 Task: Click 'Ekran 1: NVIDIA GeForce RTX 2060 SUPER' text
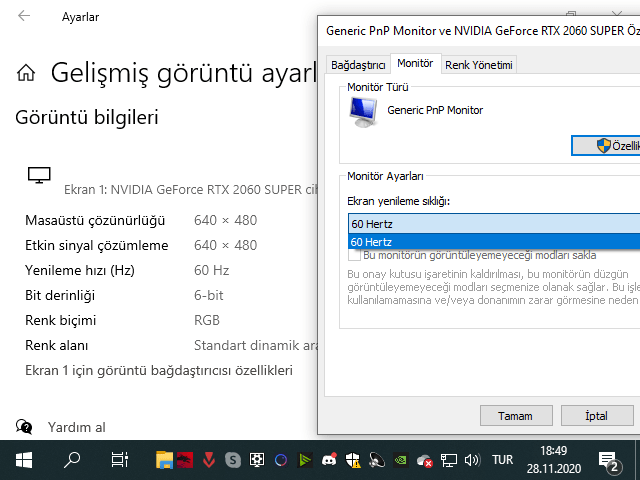[191, 189]
